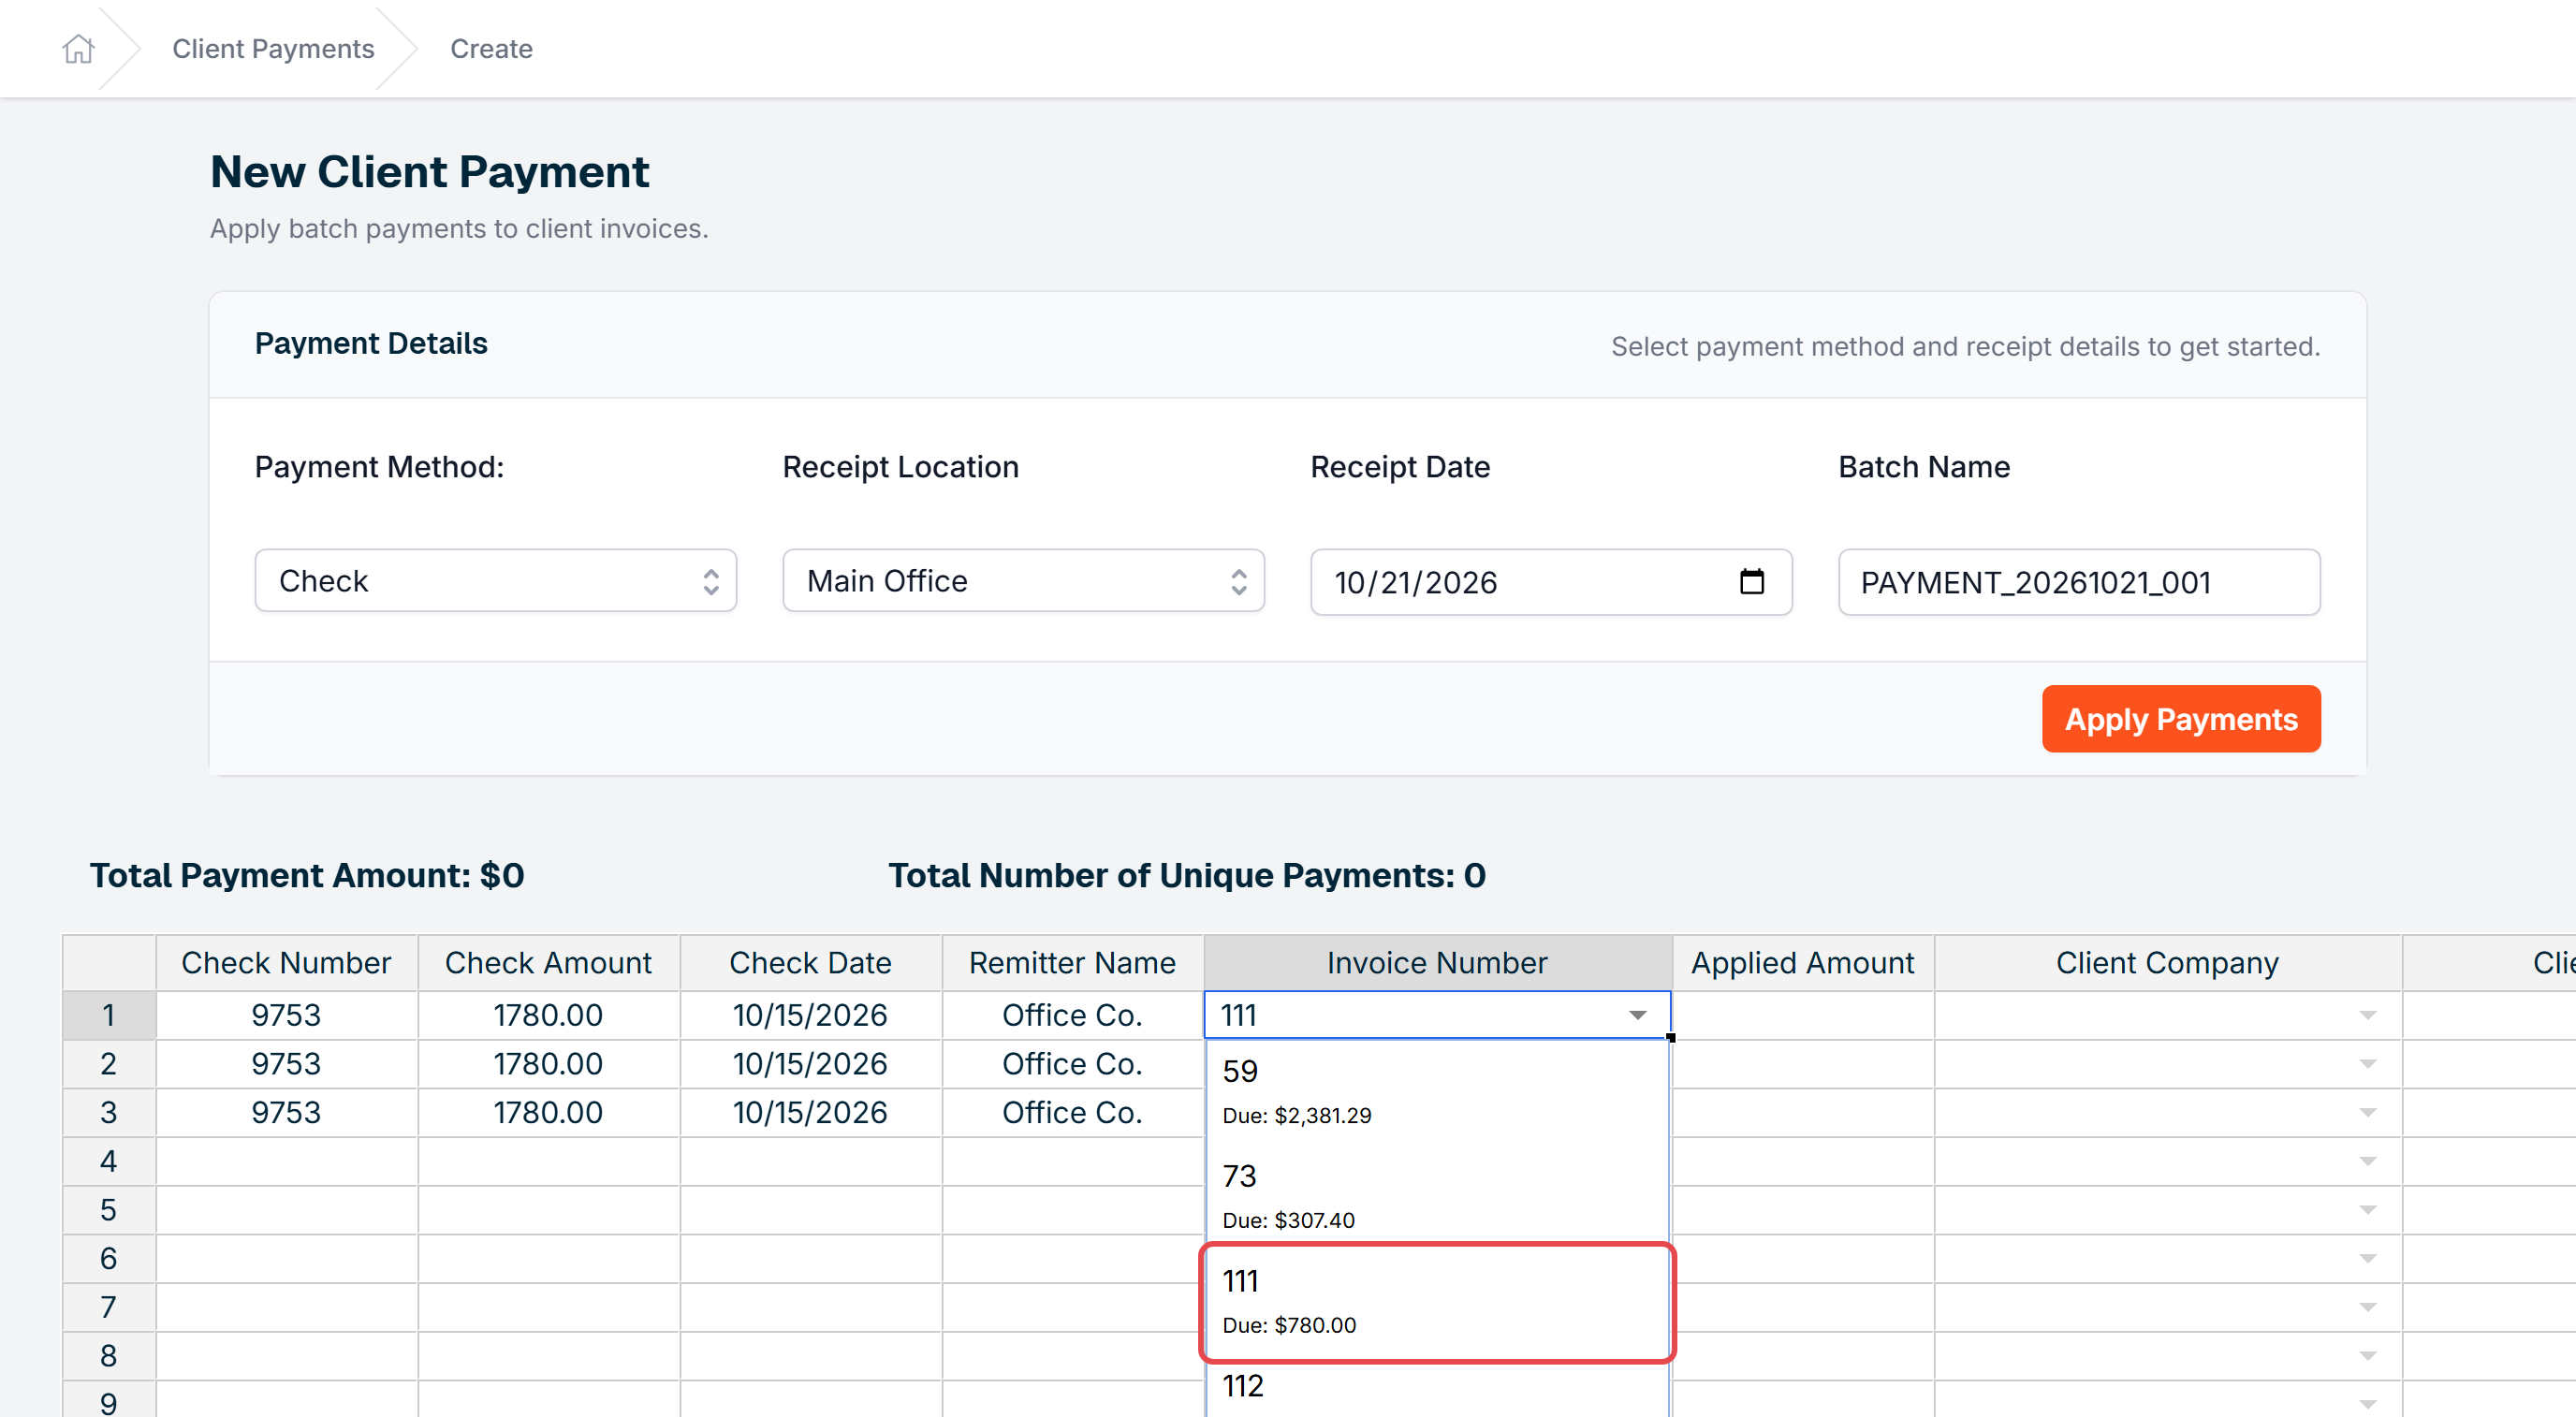Click remitter Office Co. in row 2
This screenshot has width=2576, height=1417.
click(x=1072, y=1064)
